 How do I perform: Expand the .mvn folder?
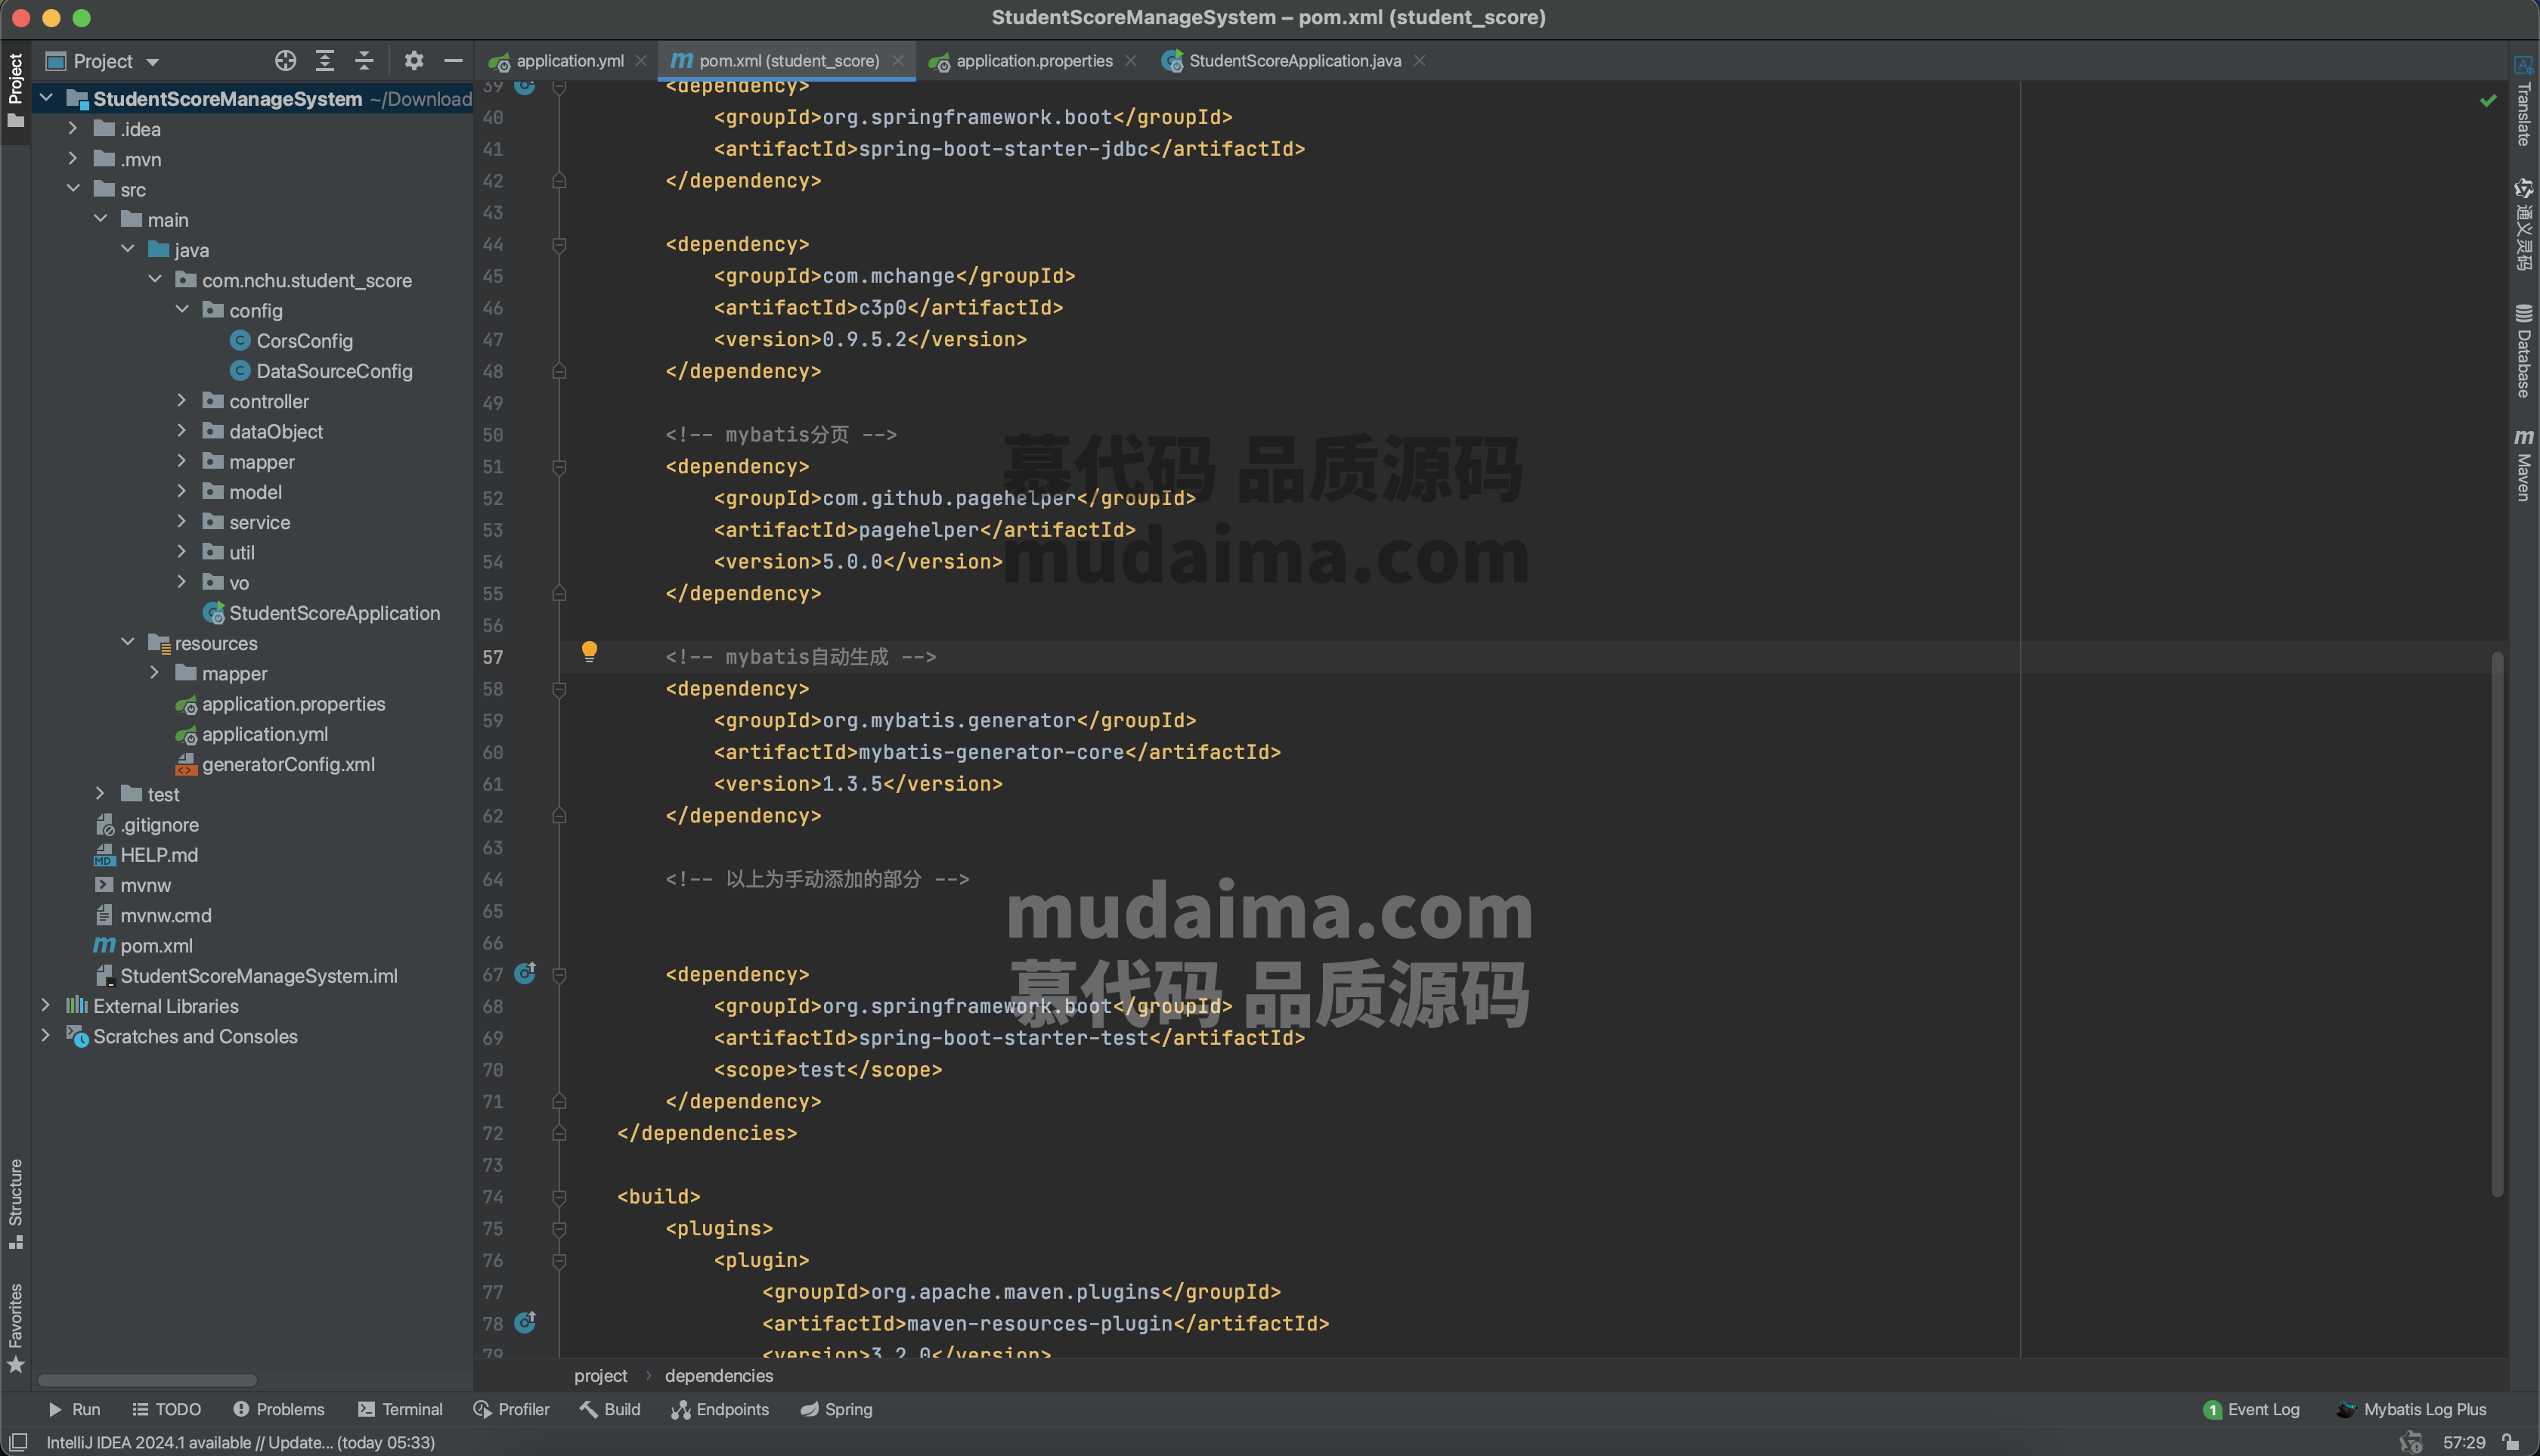72,158
